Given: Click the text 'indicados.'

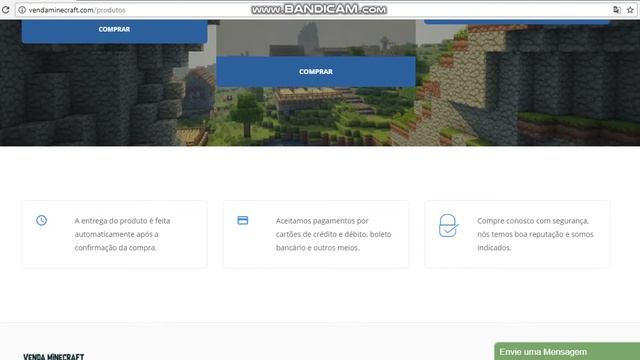Looking at the screenshot, I should tap(494, 248).
